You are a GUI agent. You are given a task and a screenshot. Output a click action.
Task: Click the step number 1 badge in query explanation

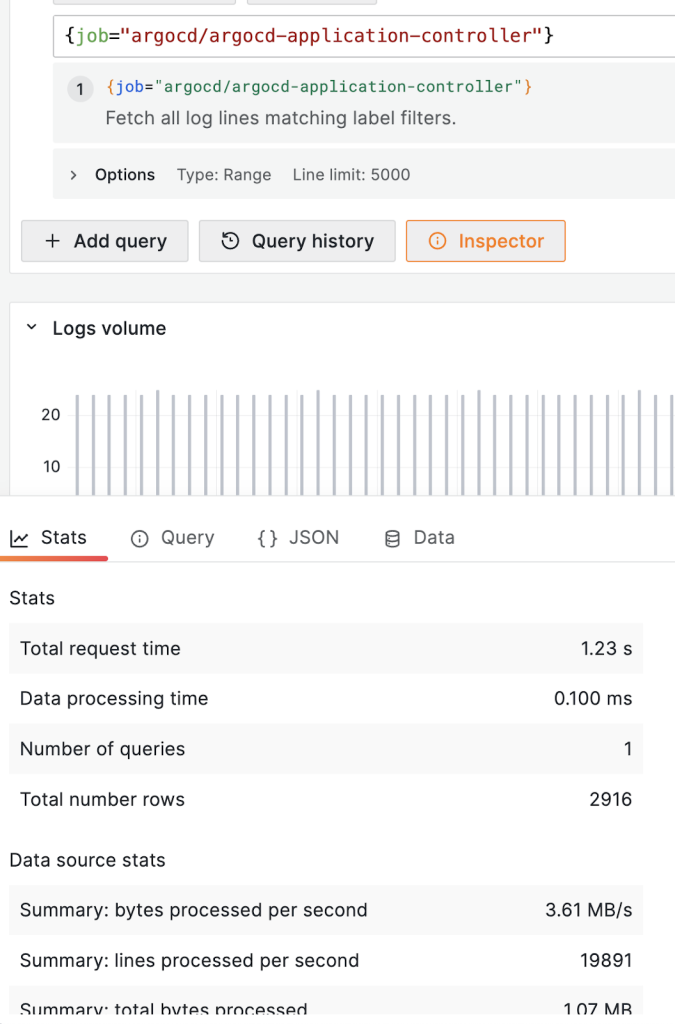pyautogui.click(x=81, y=89)
